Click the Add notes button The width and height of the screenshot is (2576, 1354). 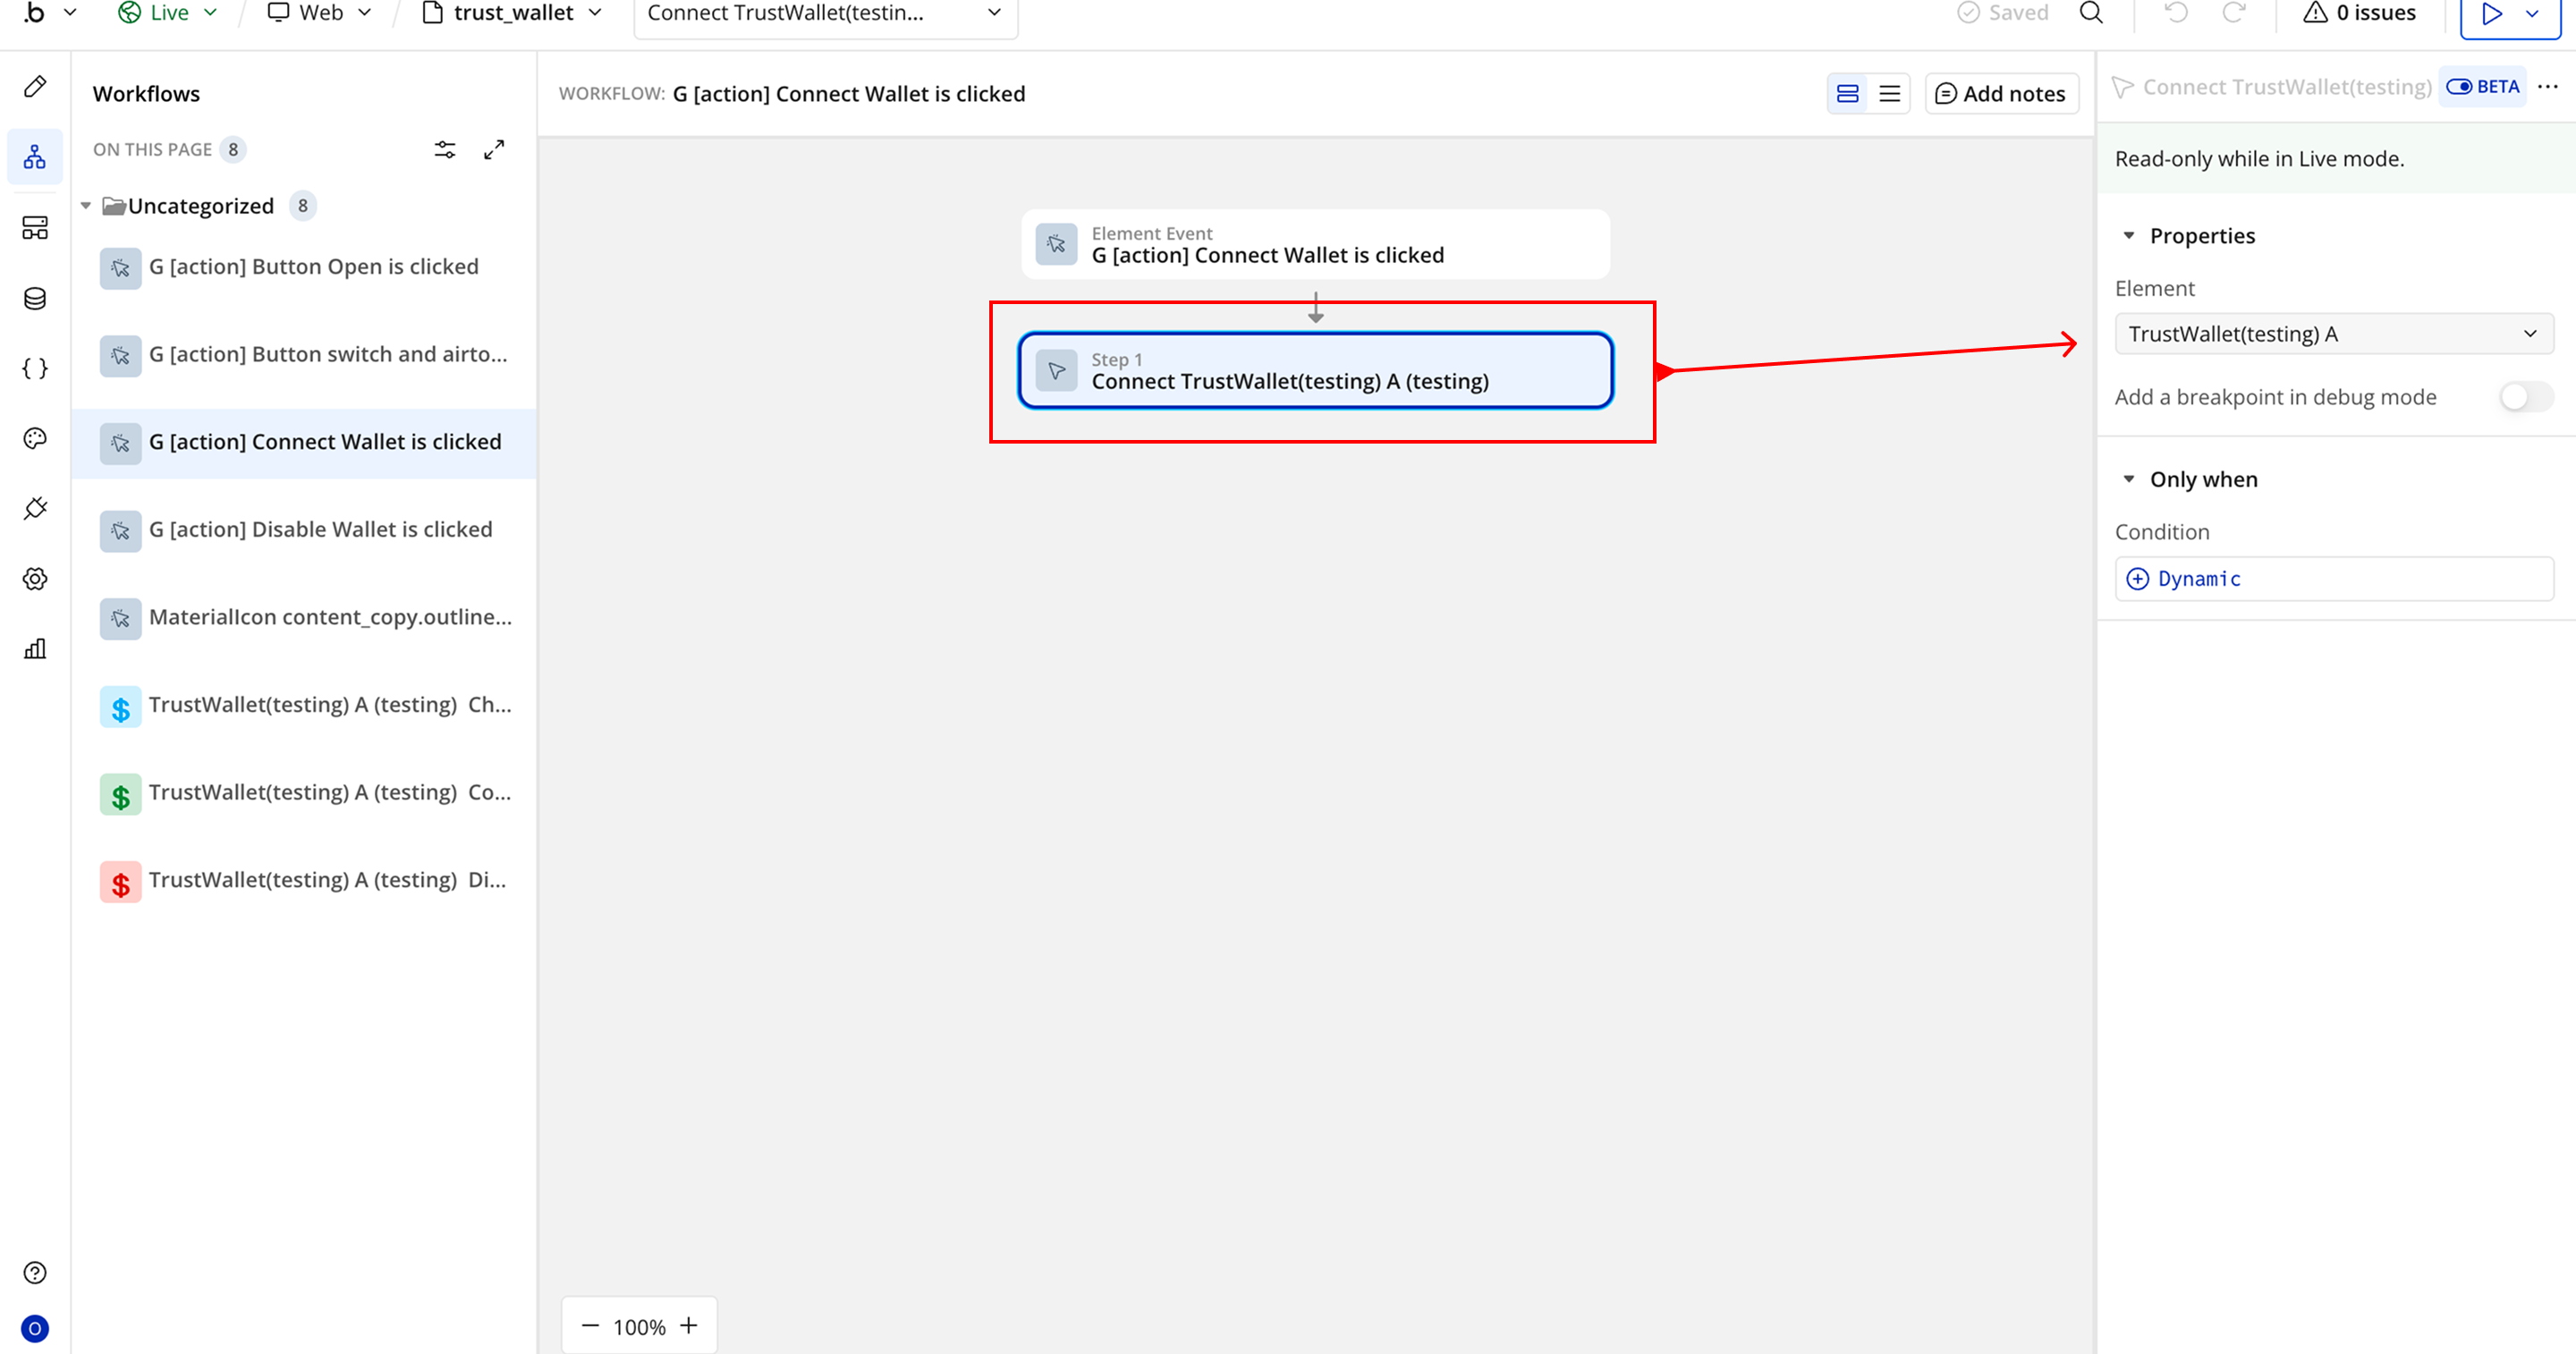[2001, 94]
